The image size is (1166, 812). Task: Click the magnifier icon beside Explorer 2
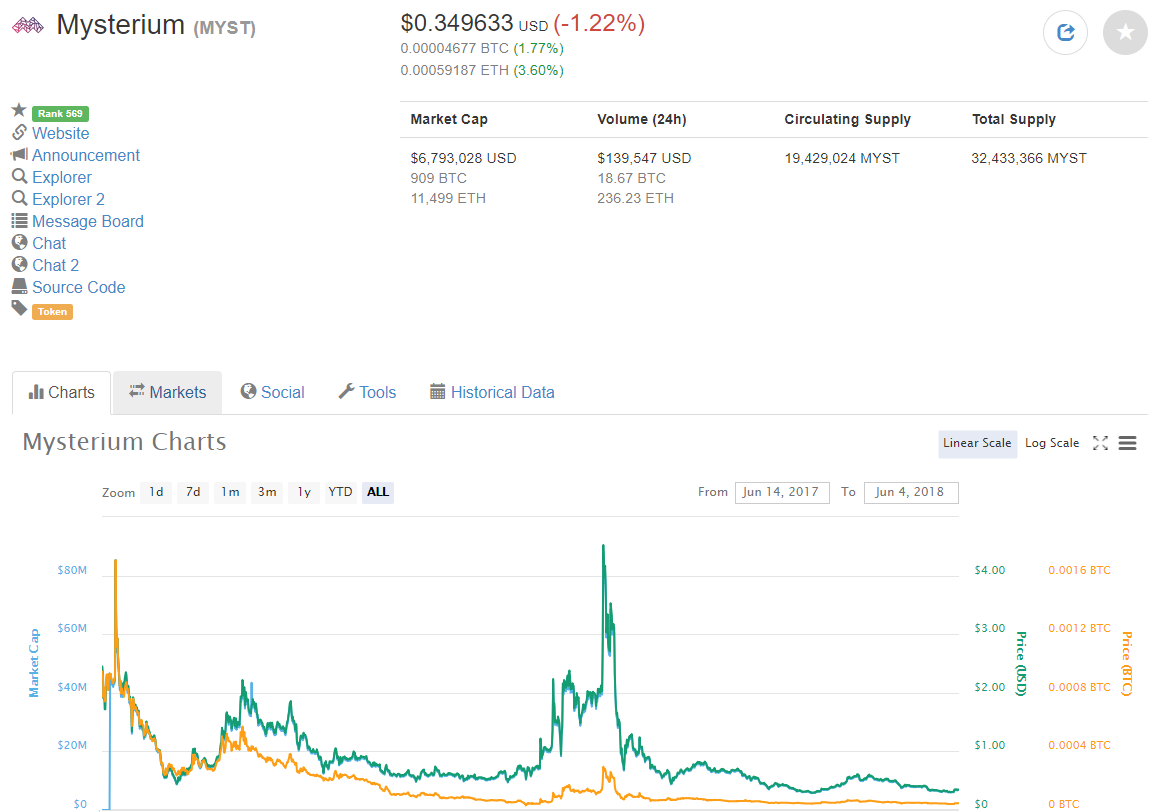19,199
